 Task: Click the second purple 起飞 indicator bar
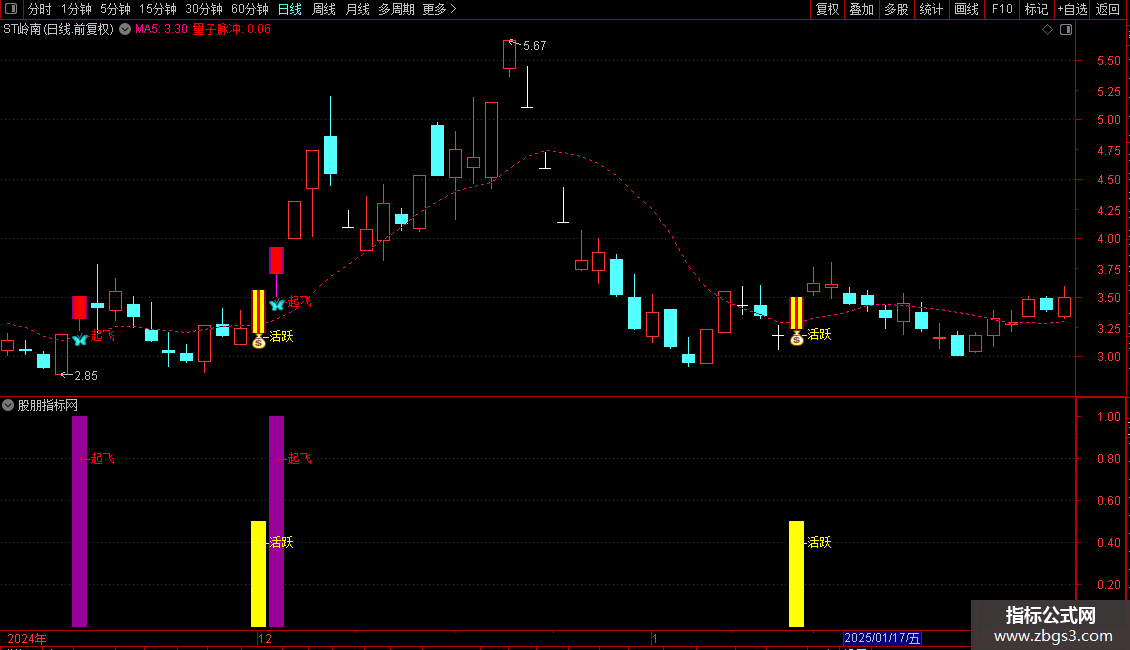point(276,521)
